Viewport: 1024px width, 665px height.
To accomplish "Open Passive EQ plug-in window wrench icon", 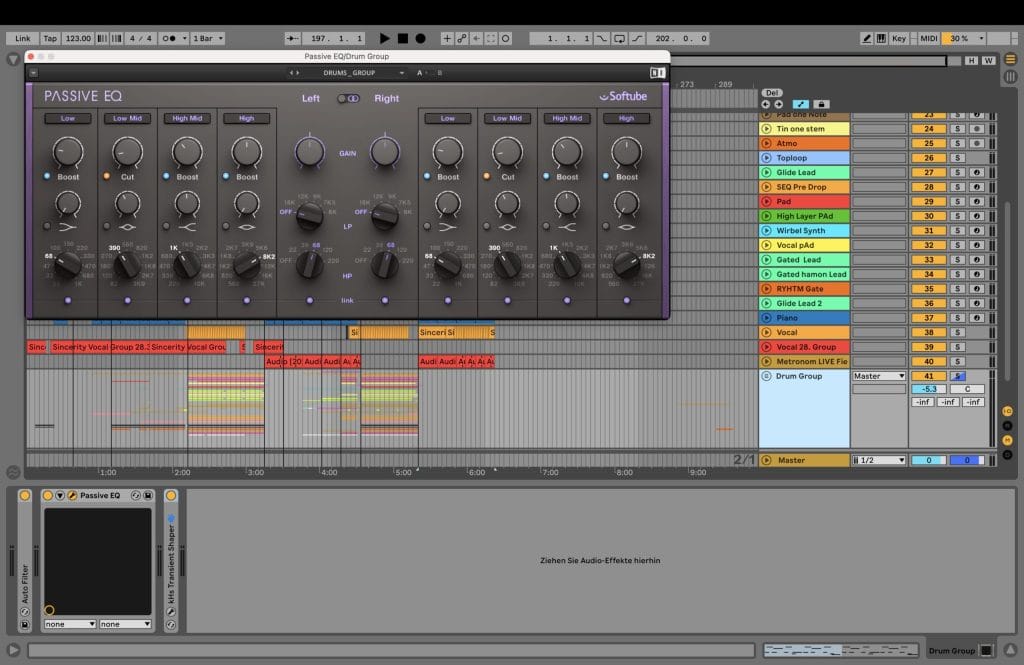I will (x=72, y=496).
